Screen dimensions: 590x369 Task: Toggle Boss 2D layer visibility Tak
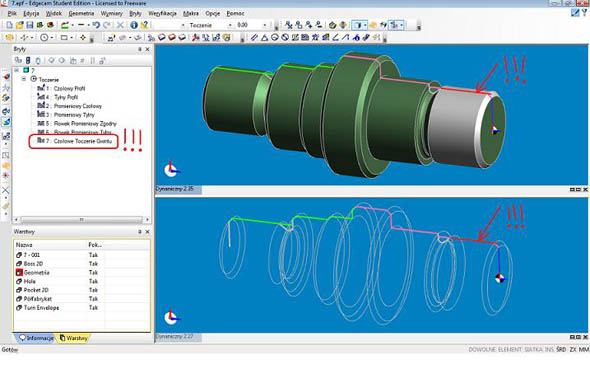click(x=93, y=264)
